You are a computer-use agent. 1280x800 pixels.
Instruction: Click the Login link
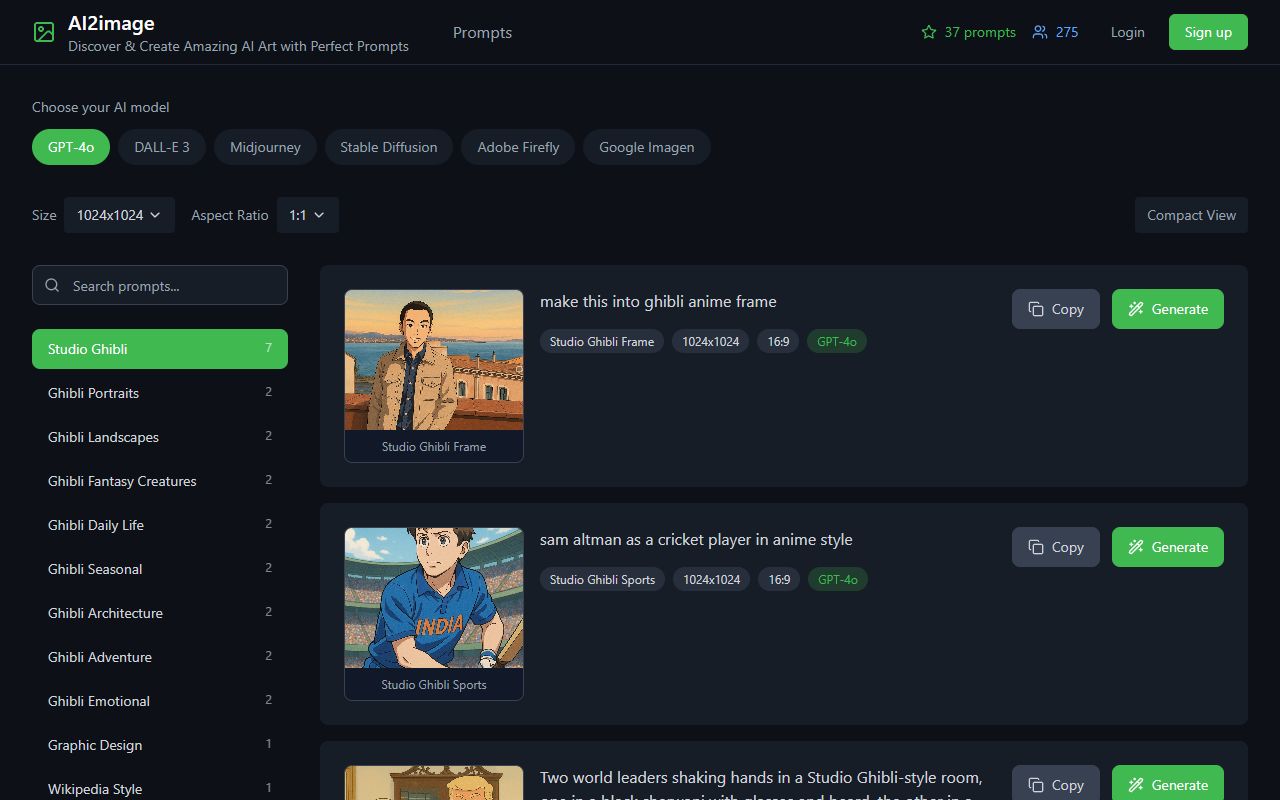1127,31
